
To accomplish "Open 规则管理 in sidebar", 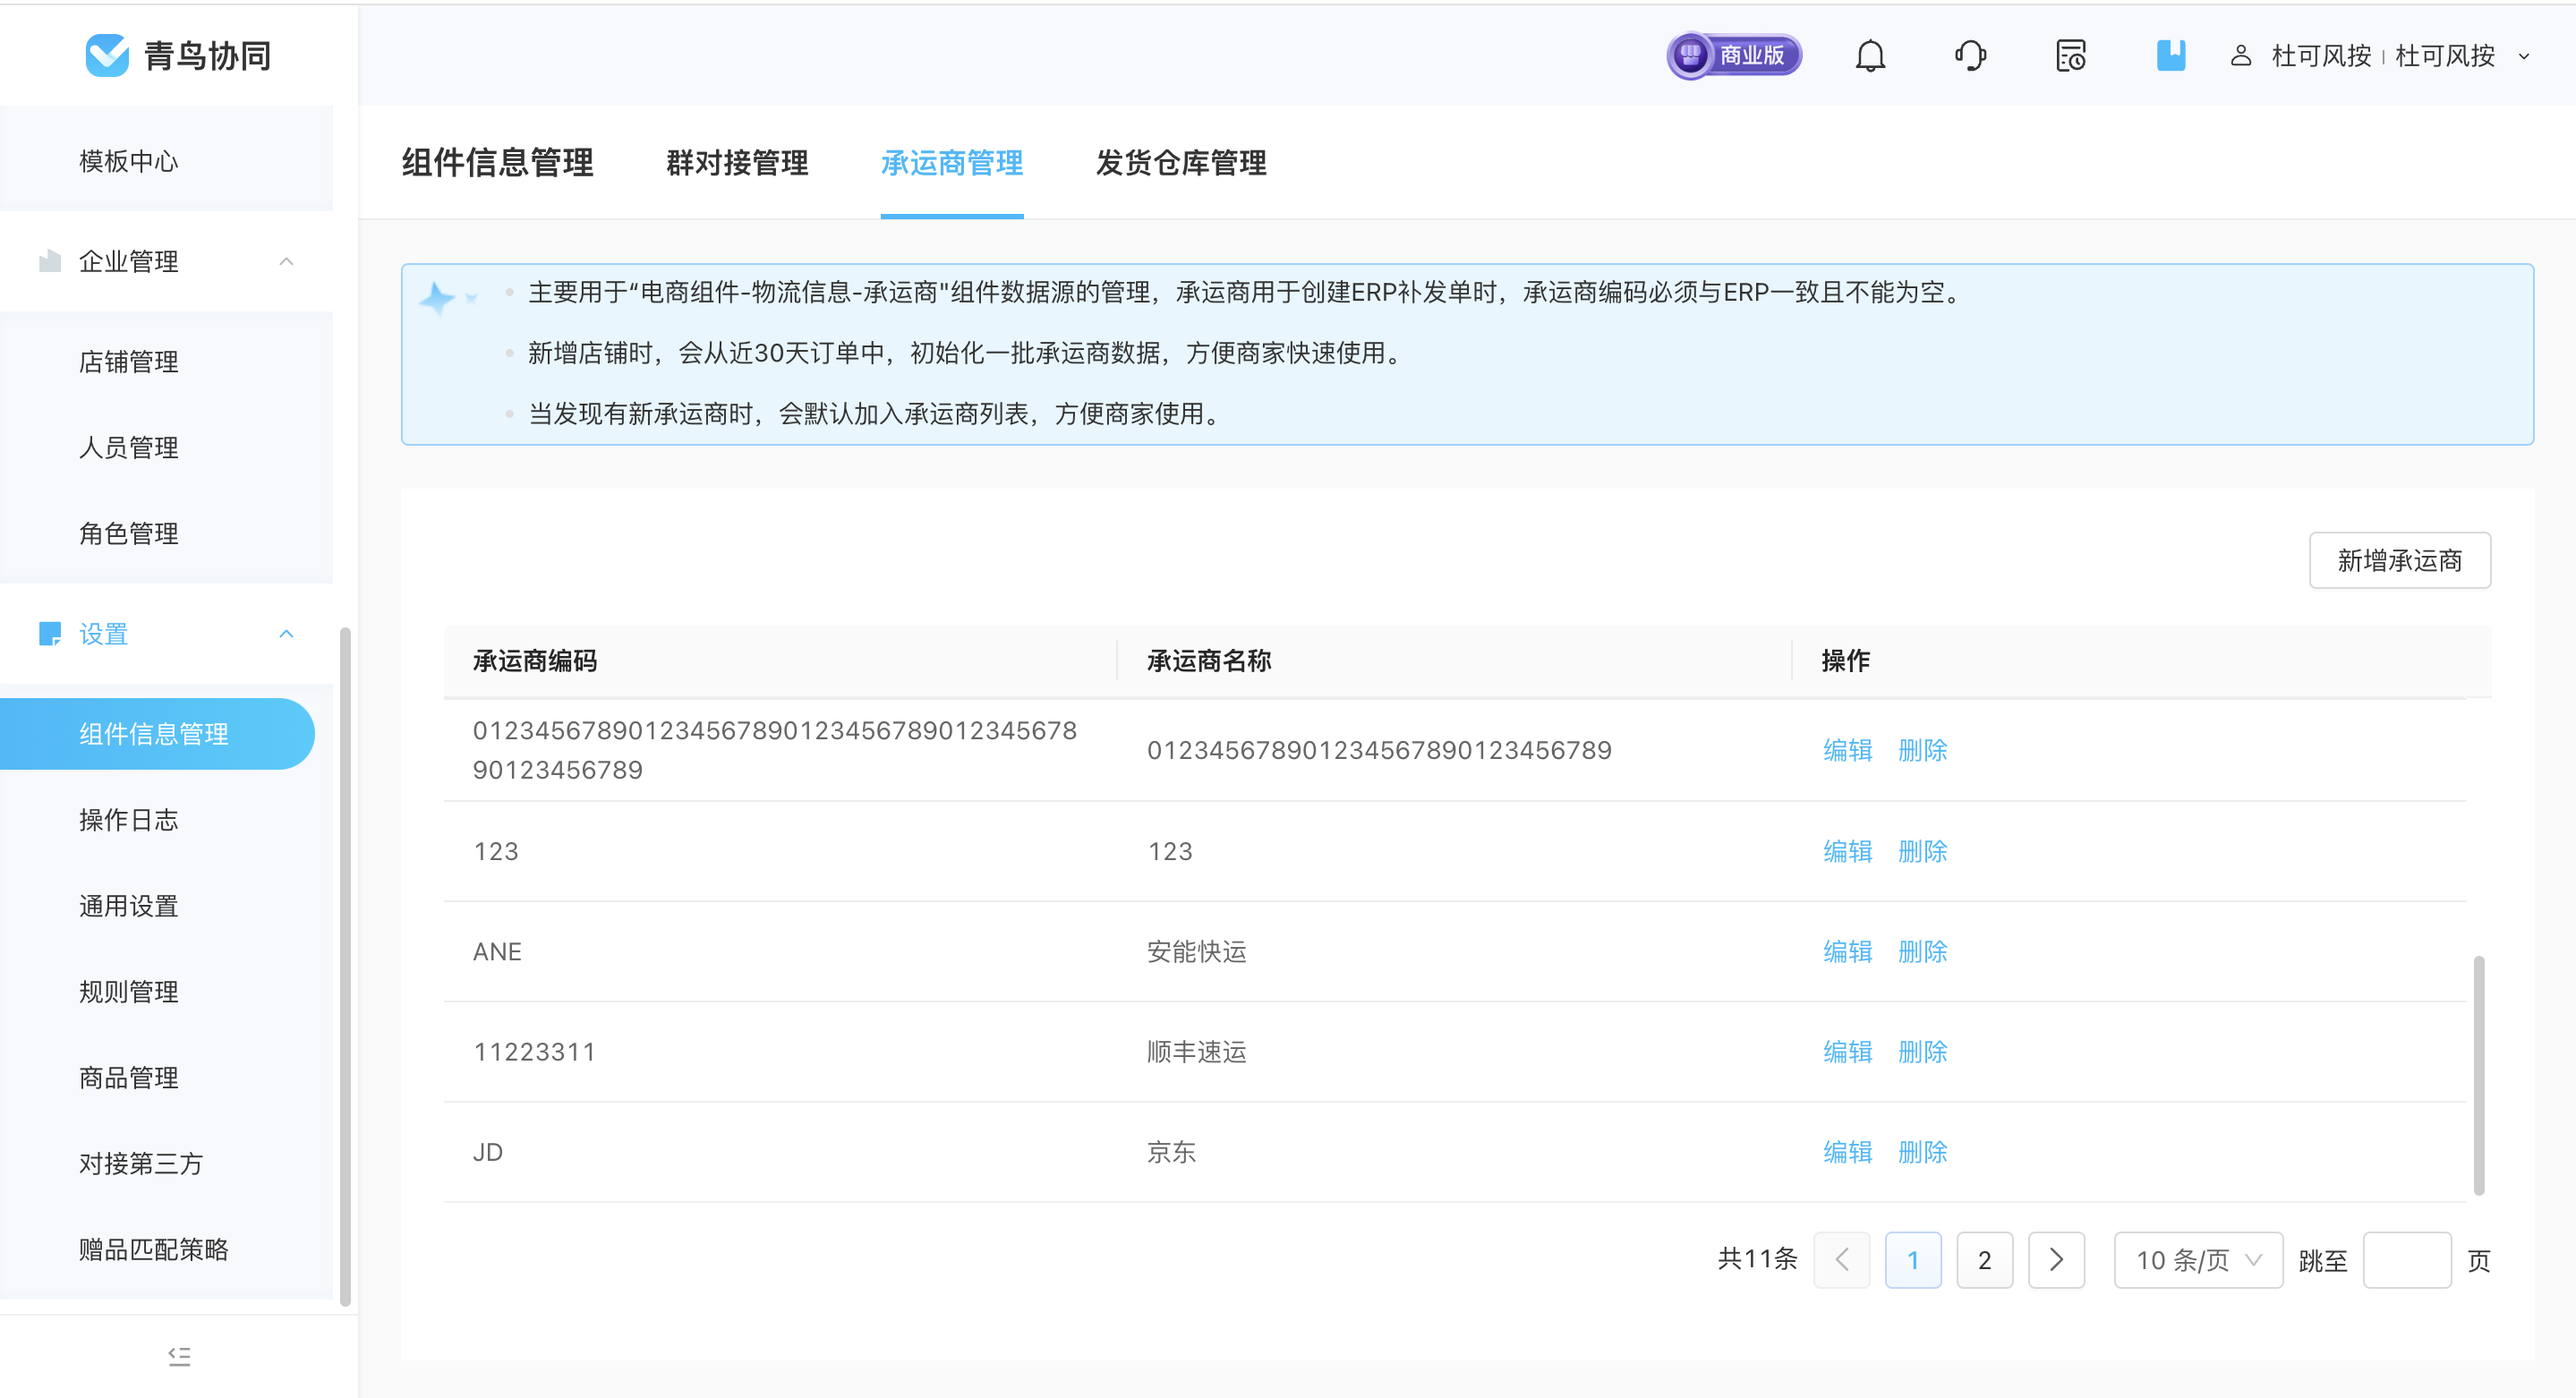I will (128, 992).
